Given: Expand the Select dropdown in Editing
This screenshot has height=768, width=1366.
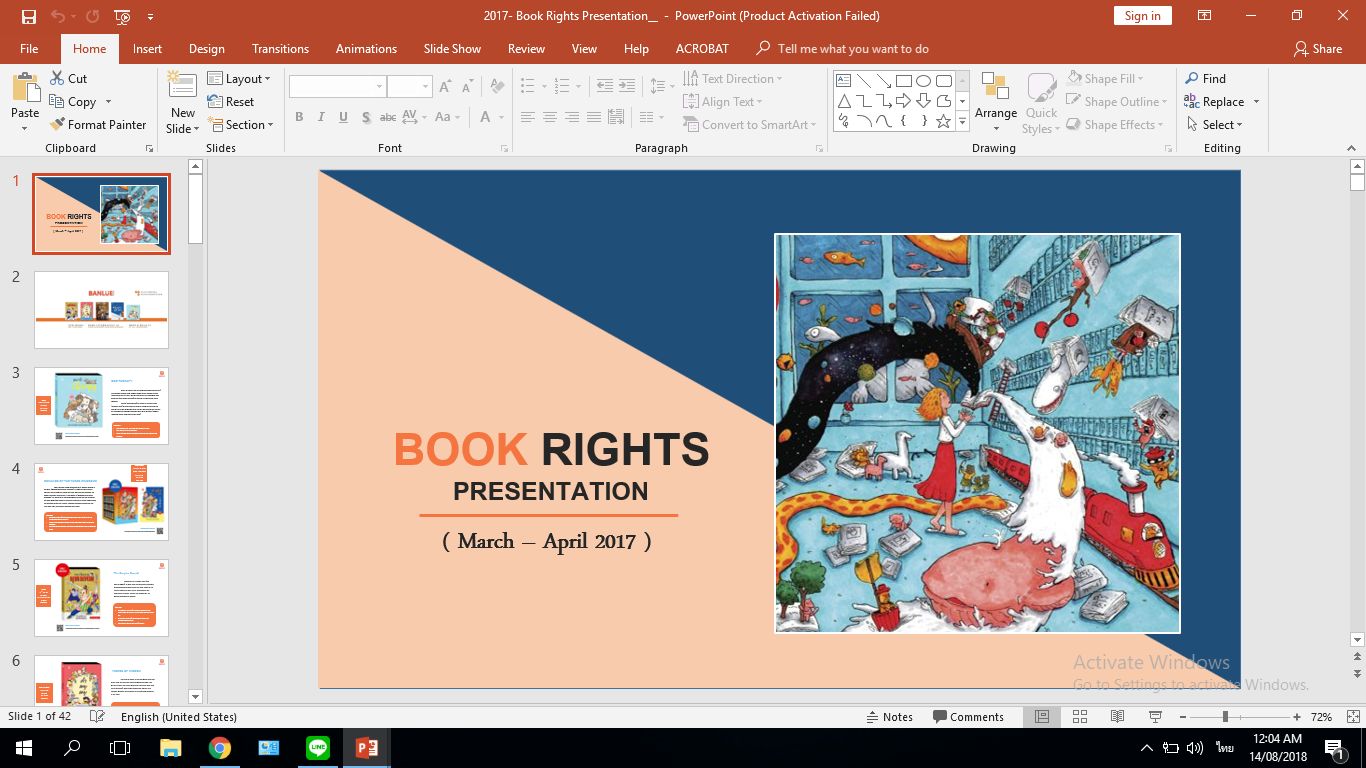Looking at the screenshot, I should click(x=1215, y=125).
